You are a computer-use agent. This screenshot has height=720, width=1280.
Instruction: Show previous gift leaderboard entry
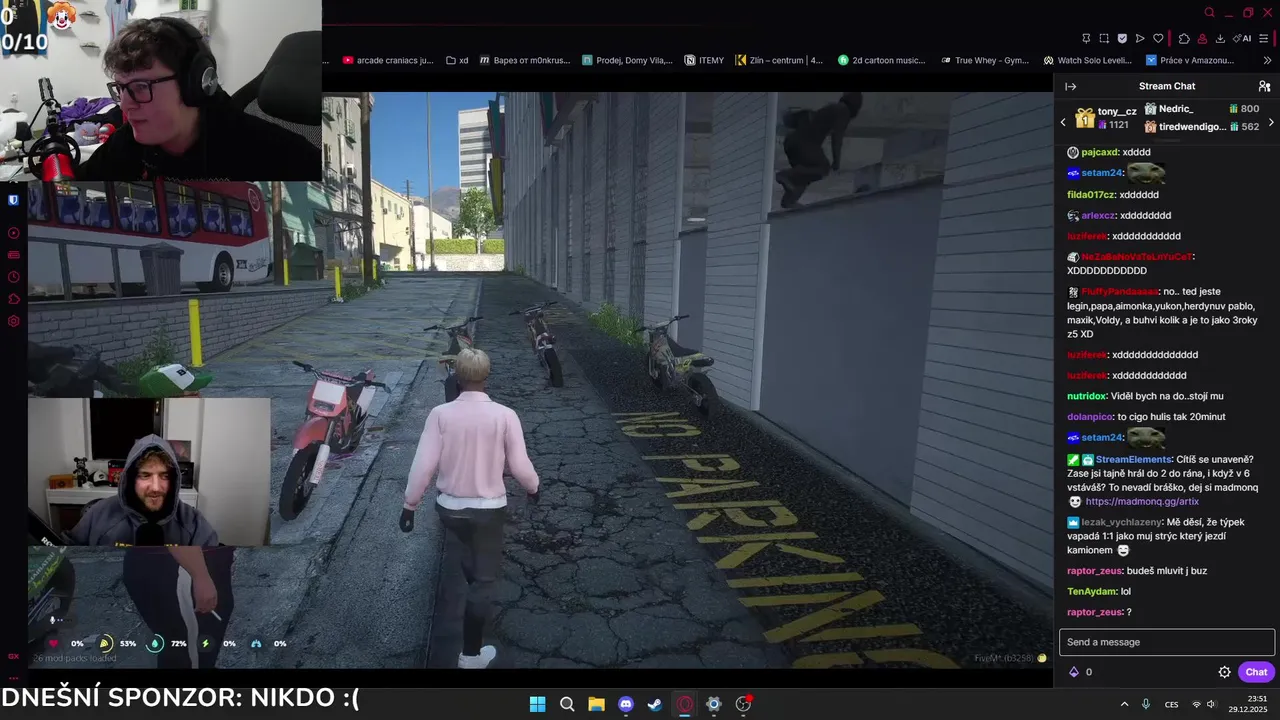(x=1063, y=121)
